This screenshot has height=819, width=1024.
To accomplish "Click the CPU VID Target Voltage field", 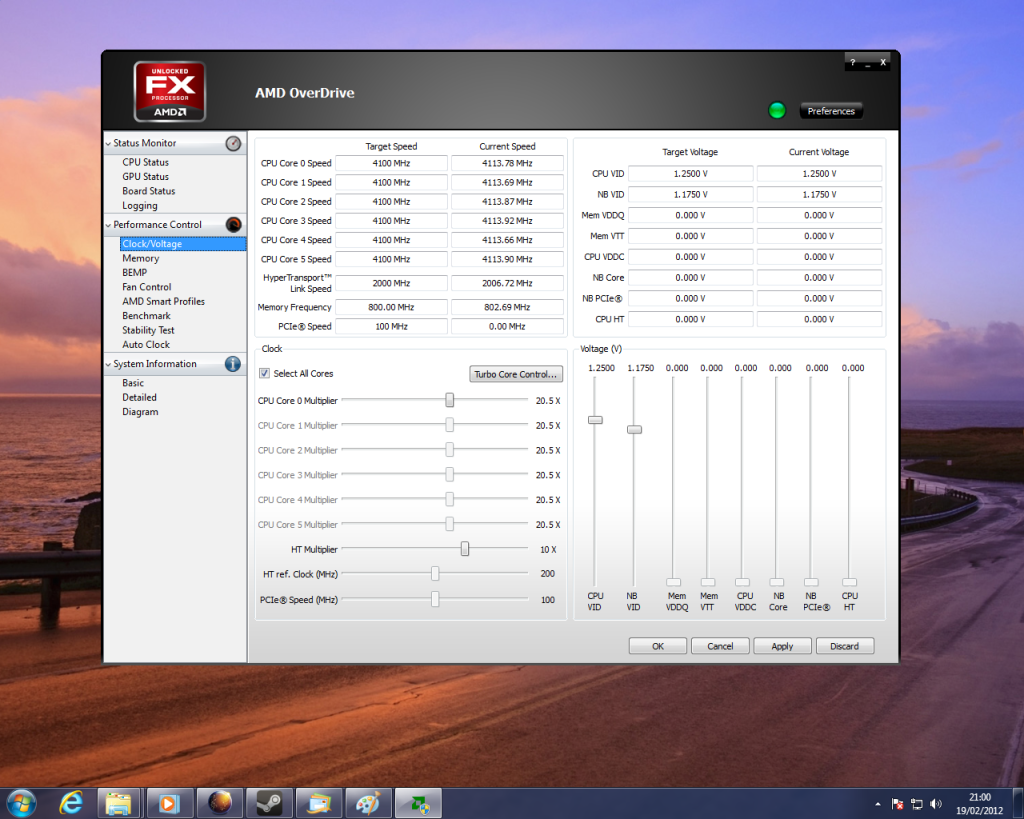I will pyautogui.click(x=690, y=174).
